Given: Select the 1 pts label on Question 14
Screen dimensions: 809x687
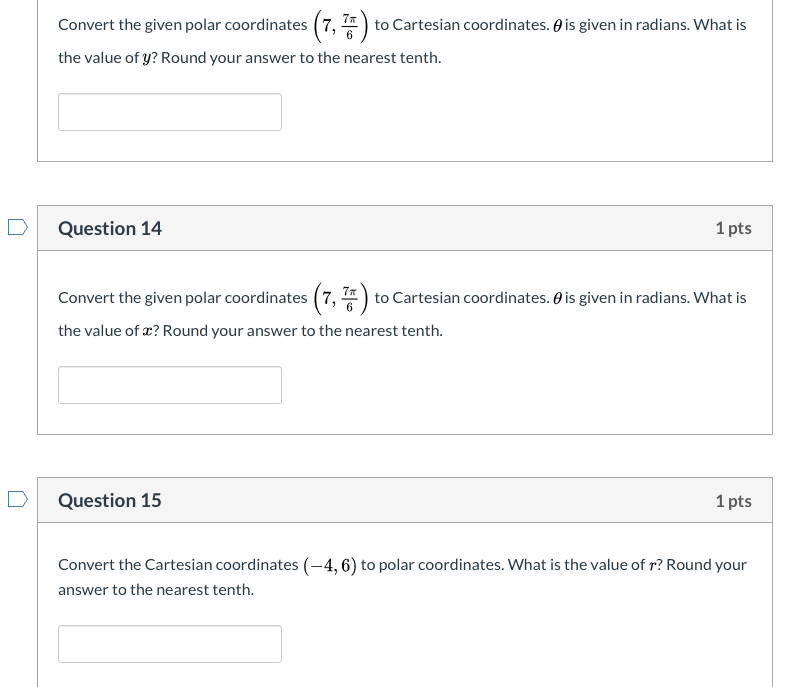Looking at the screenshot, I should 733,228.
